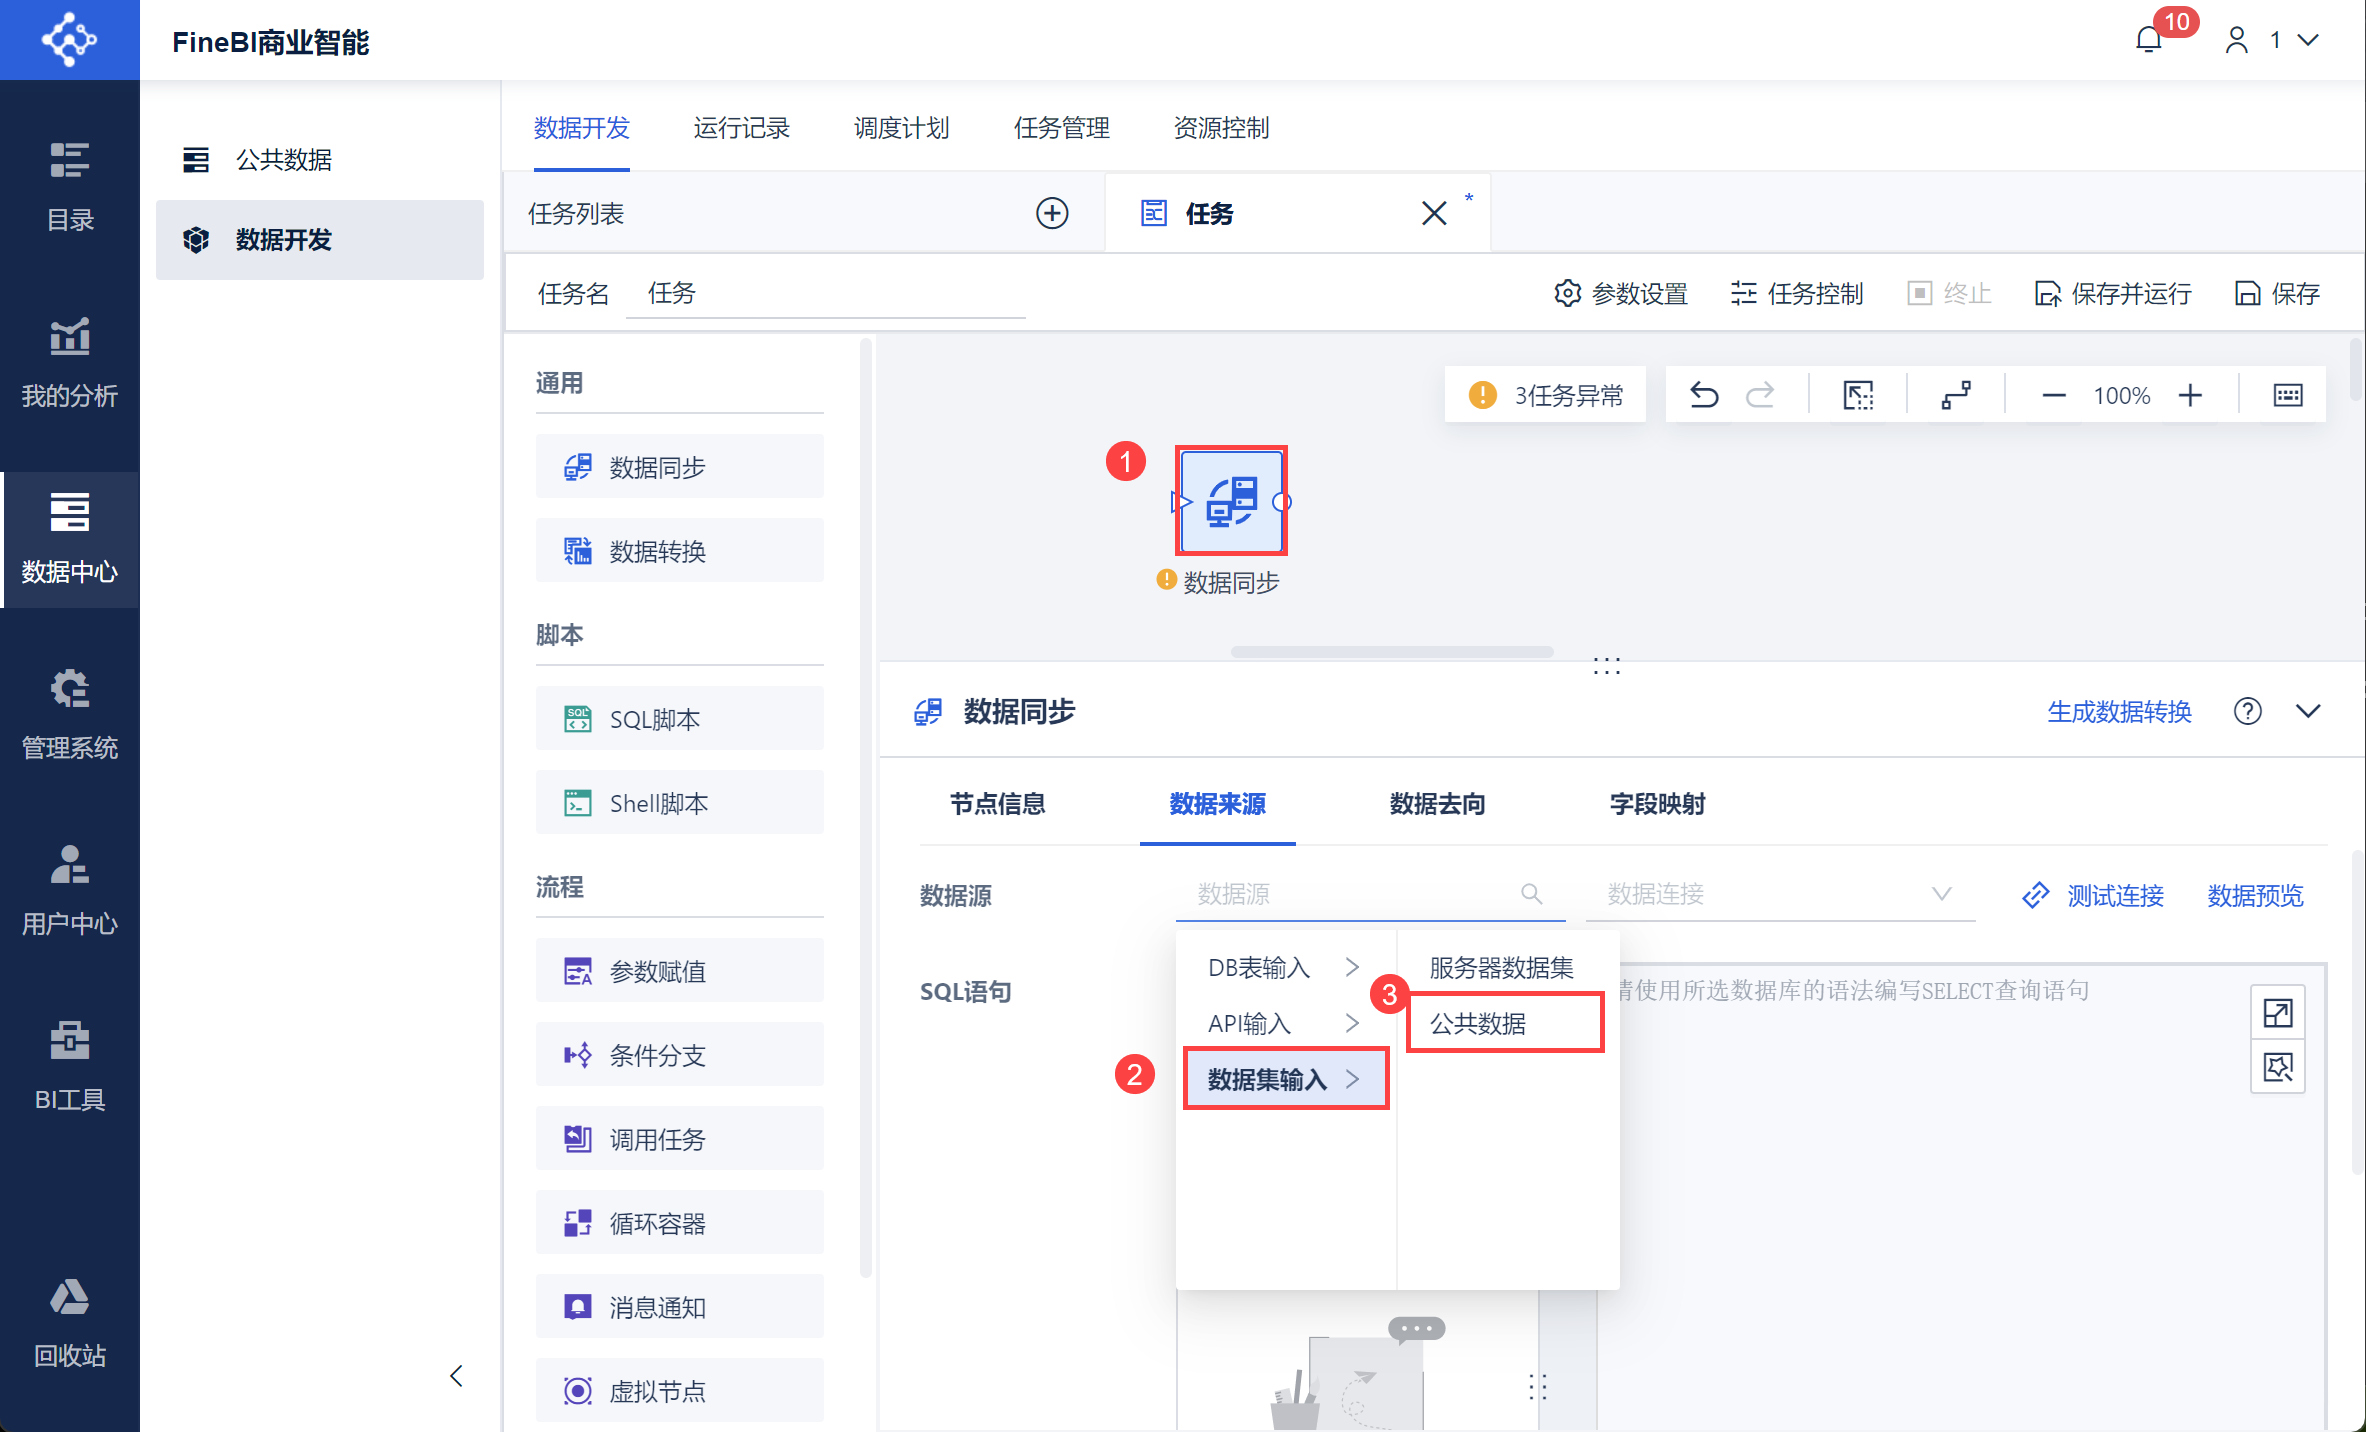Click the 生成数据转换 link

(x=2118, y=711)
